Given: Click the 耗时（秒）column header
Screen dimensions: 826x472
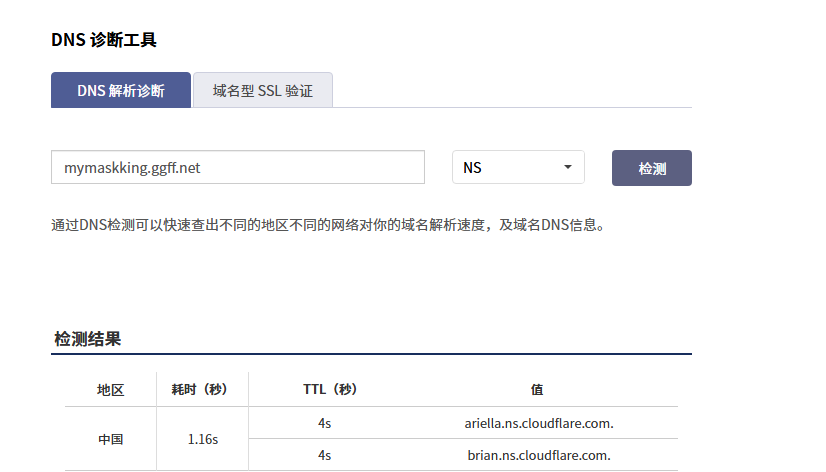Looking at the screenshot, I should pos(202,390).
